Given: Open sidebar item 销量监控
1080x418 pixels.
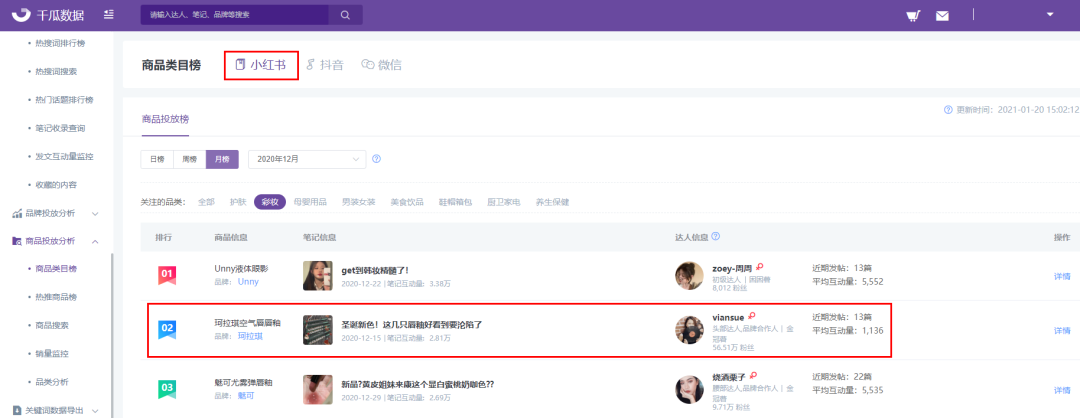Looking at the screenshot, I should (x=52, y=353).
